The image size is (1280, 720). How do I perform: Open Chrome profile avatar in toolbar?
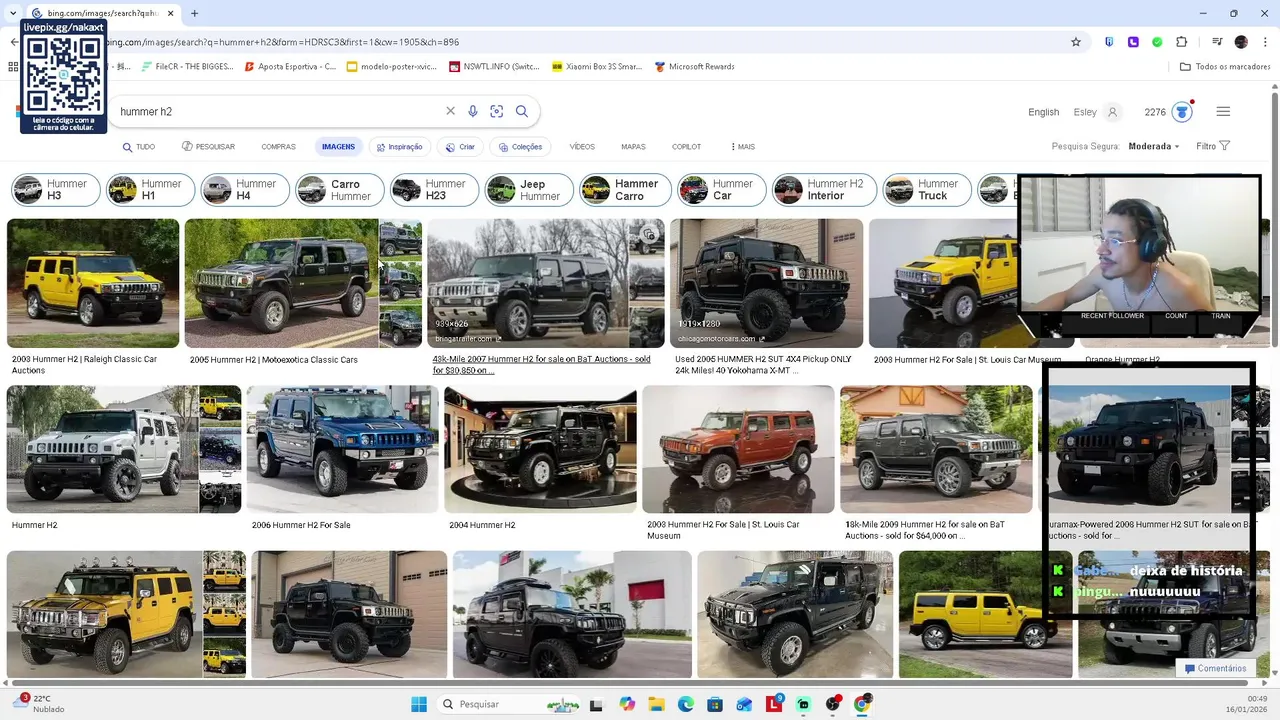click(x=1241, y=42)
